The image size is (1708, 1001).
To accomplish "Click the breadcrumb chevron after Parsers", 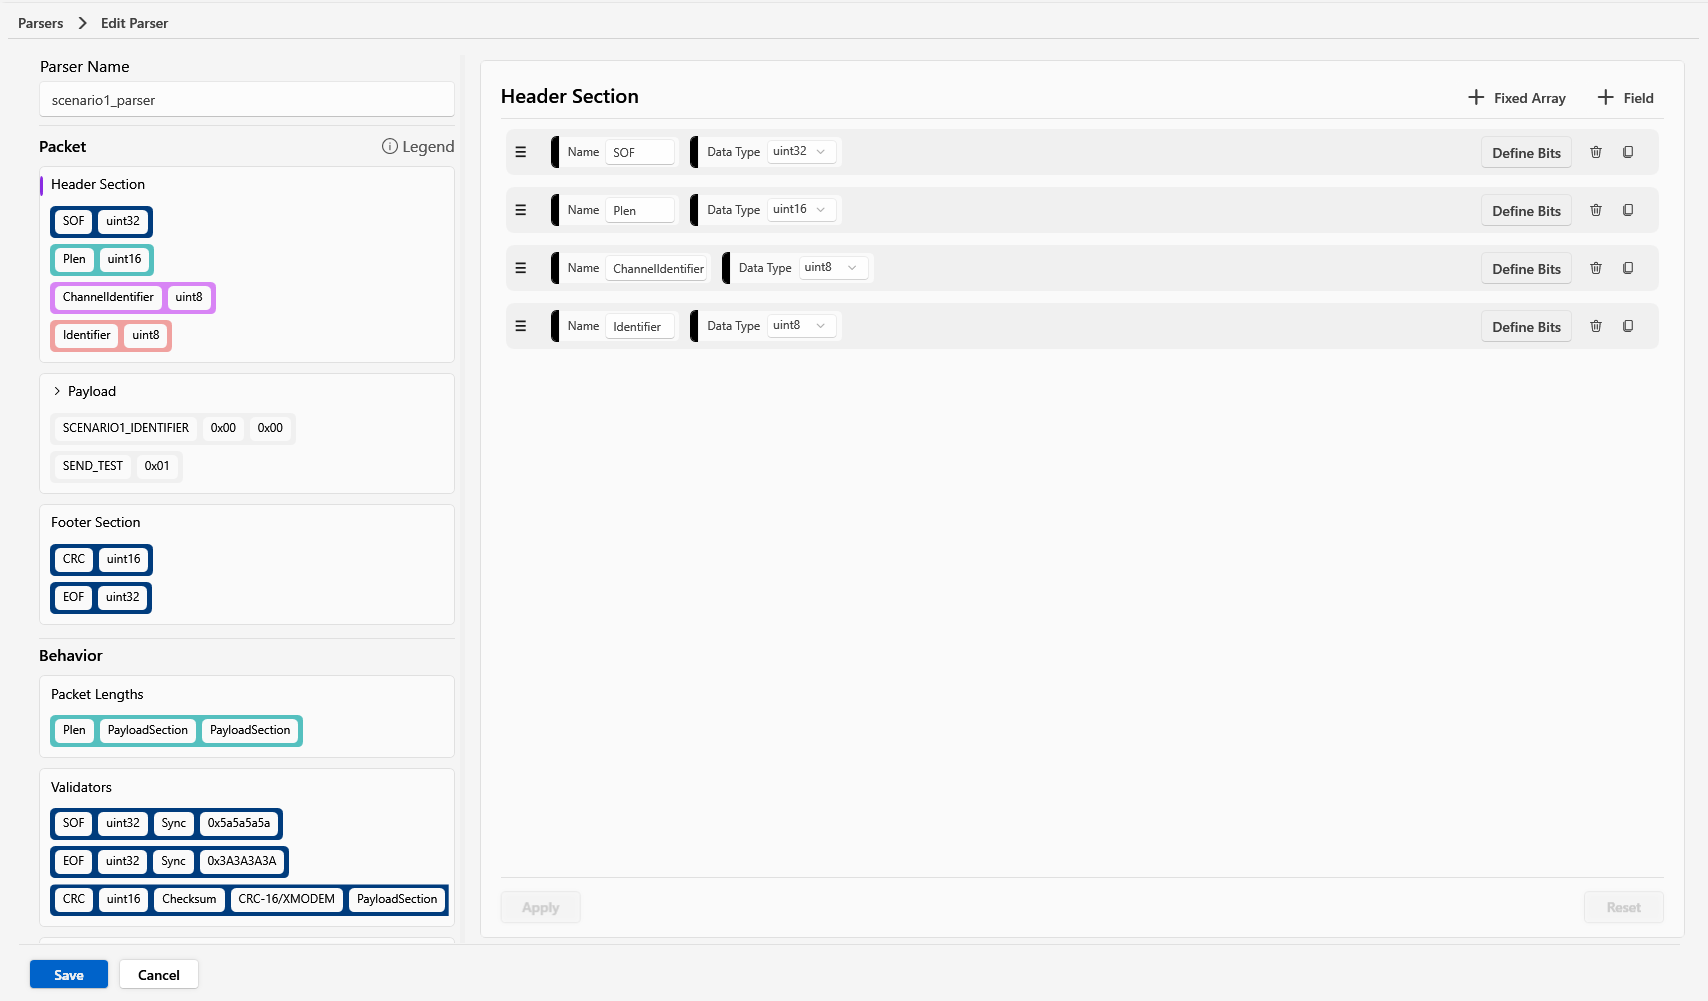I will point(82,23).
